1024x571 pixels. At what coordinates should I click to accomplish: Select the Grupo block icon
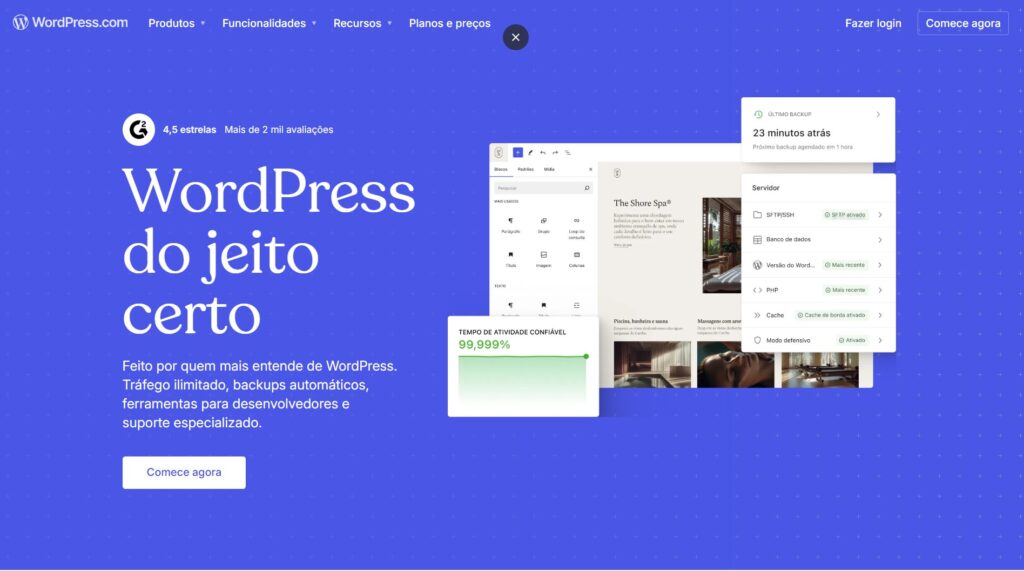[543, 221]
